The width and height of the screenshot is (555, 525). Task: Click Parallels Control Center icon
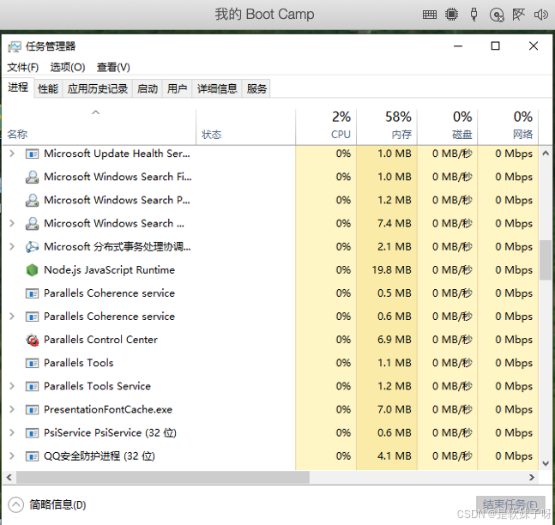tap(32, 340)
